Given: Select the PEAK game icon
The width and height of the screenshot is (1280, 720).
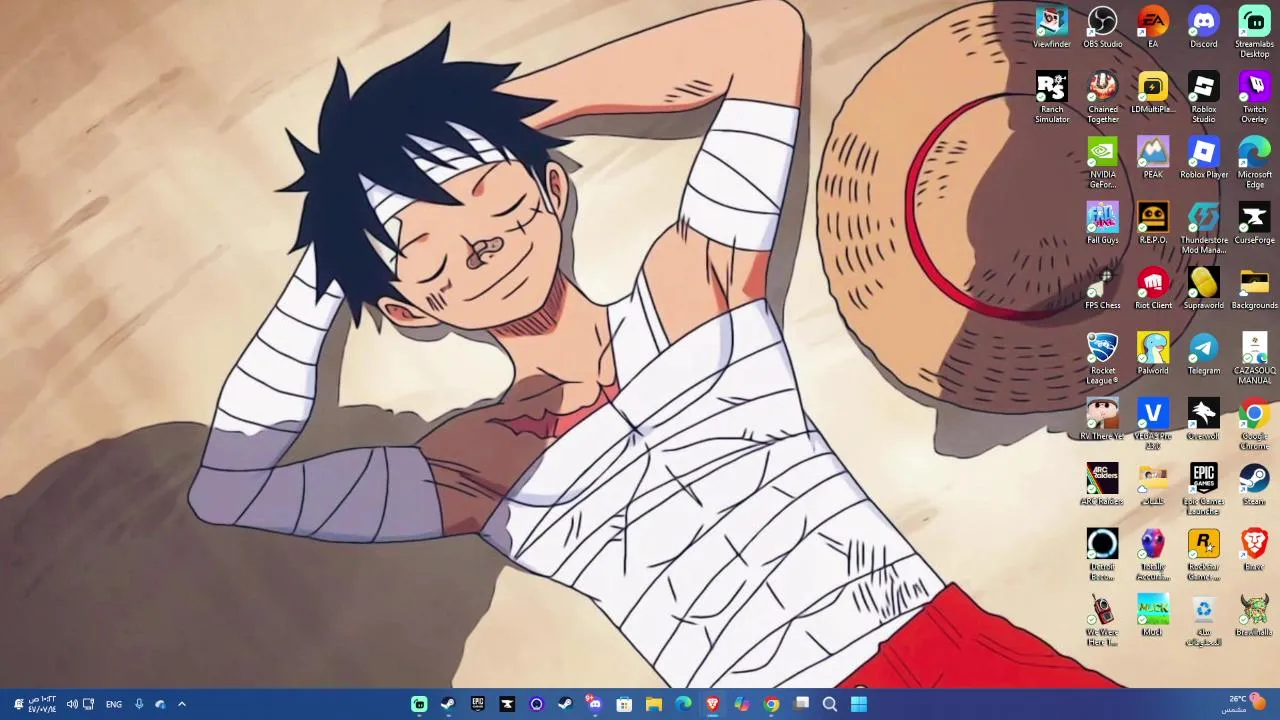Looking at the screenshot, I should (x=1153, y=158).
